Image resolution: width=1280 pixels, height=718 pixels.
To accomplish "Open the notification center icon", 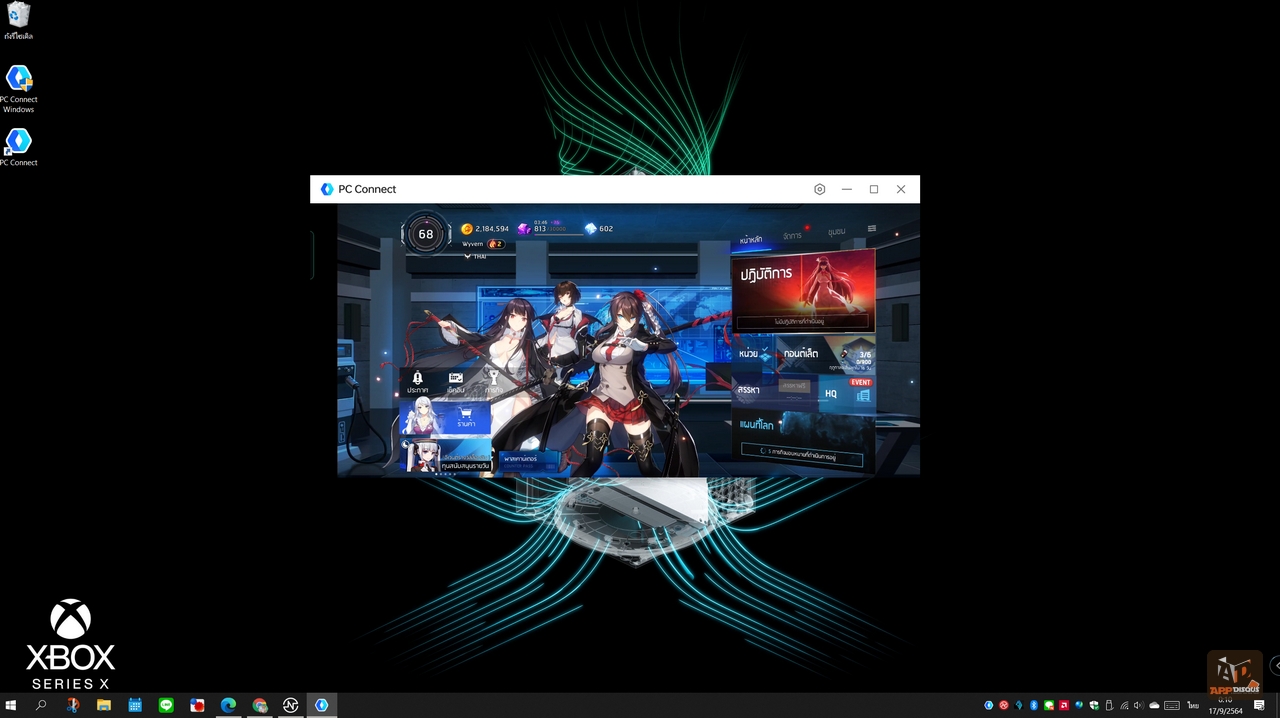I will (1259, 705).
